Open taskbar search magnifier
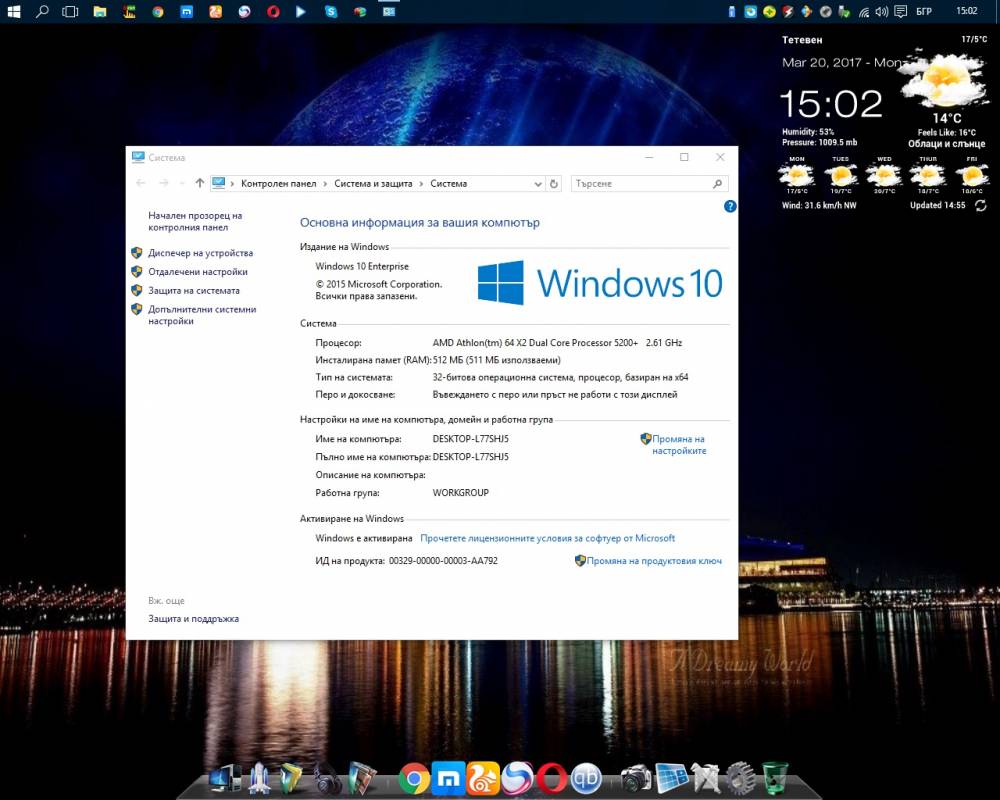Screen dimensions: 1000x800 tap(42, 11)
